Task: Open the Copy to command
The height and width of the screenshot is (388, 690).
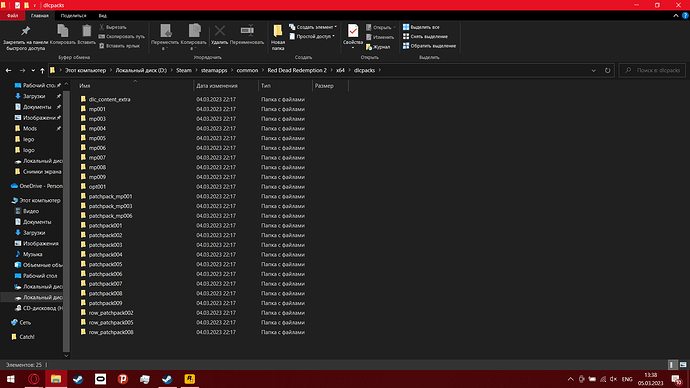Action: click(x=194, y=37)
